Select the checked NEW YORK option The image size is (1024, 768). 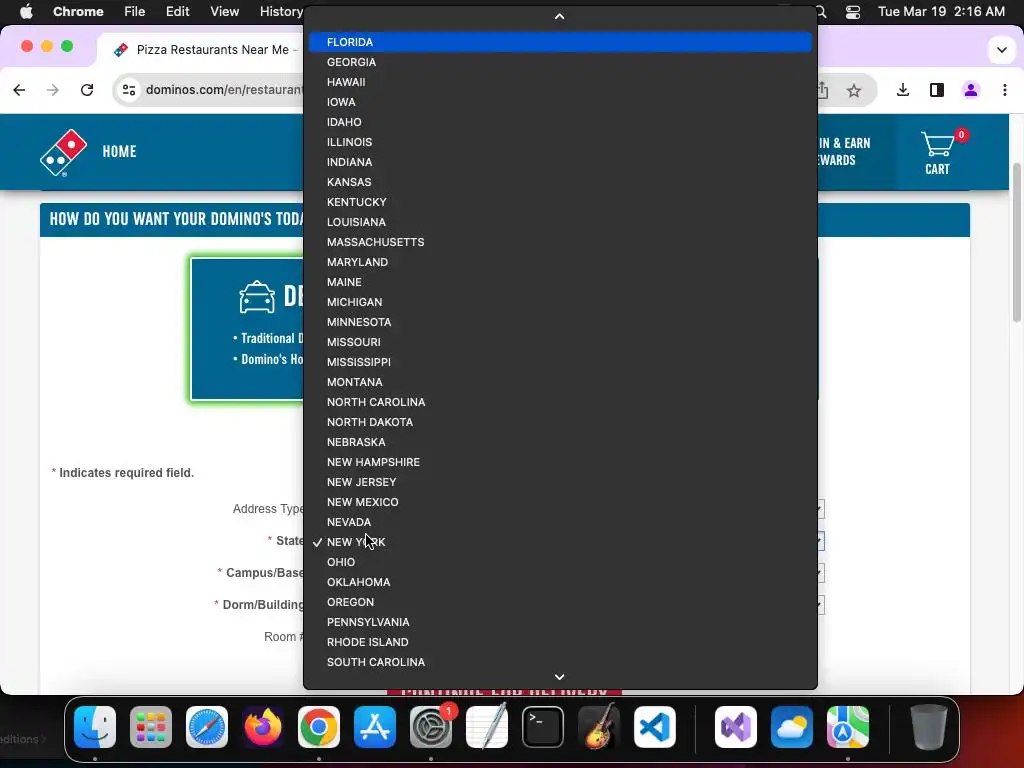point(560,542)
